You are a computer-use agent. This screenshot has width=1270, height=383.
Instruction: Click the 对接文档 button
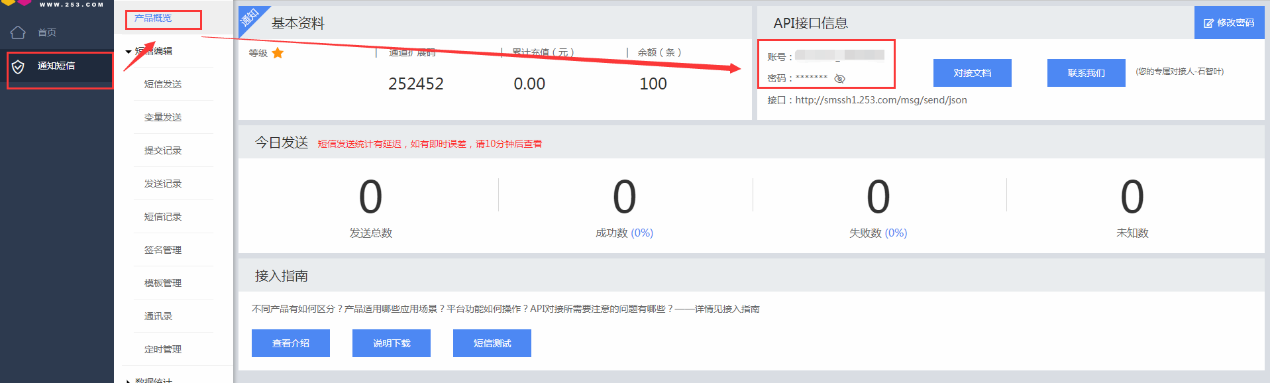(x=972, y=73)
